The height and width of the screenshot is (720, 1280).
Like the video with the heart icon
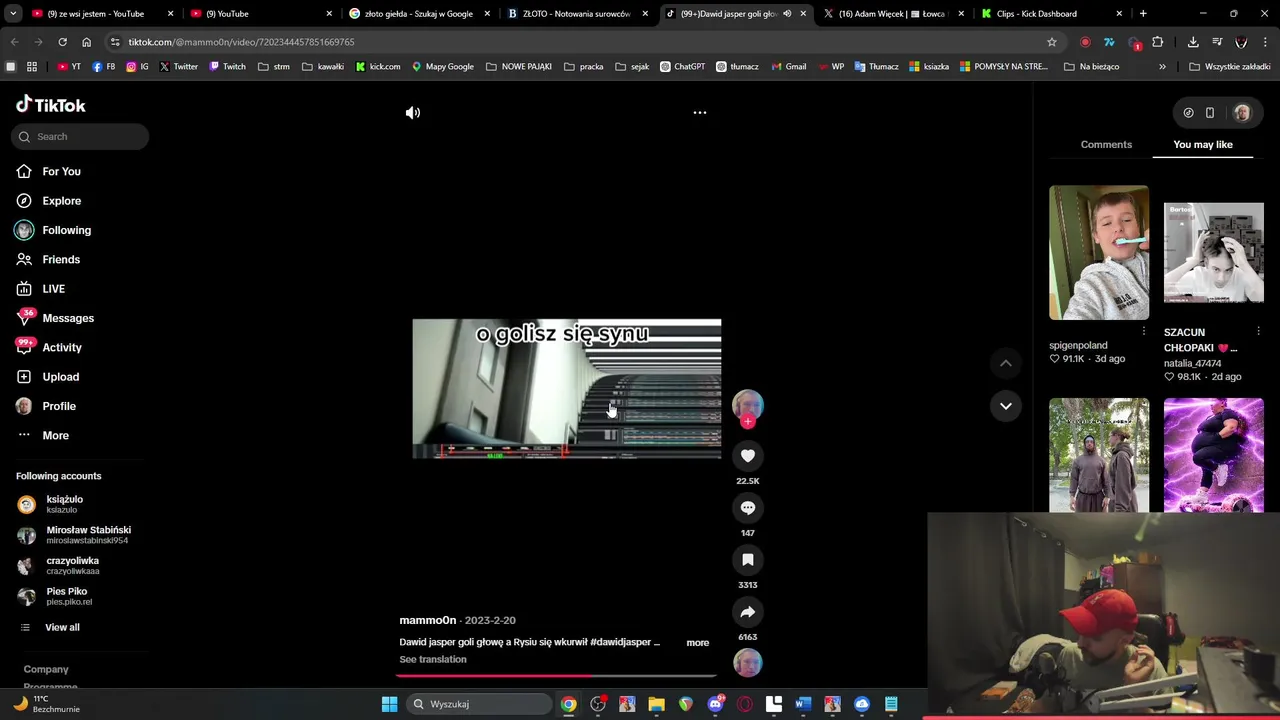pos(748,456)
